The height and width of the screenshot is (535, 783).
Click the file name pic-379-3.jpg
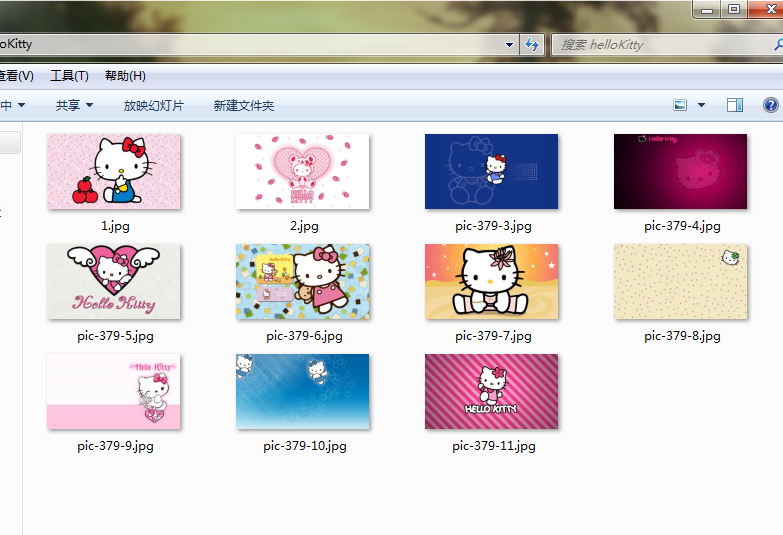(493, 226)
